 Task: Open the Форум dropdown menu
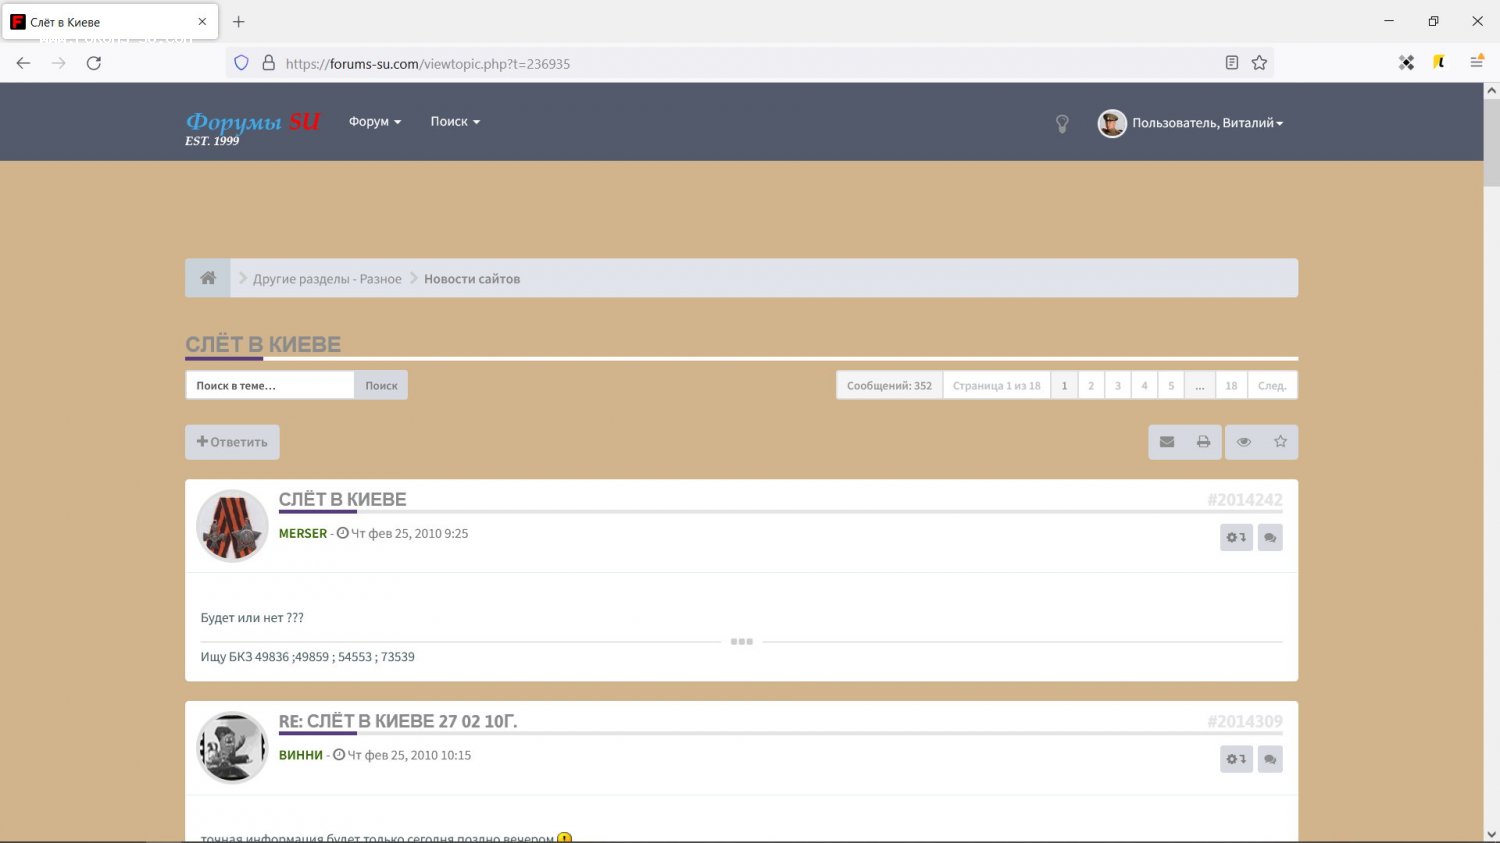pos(374,122)
